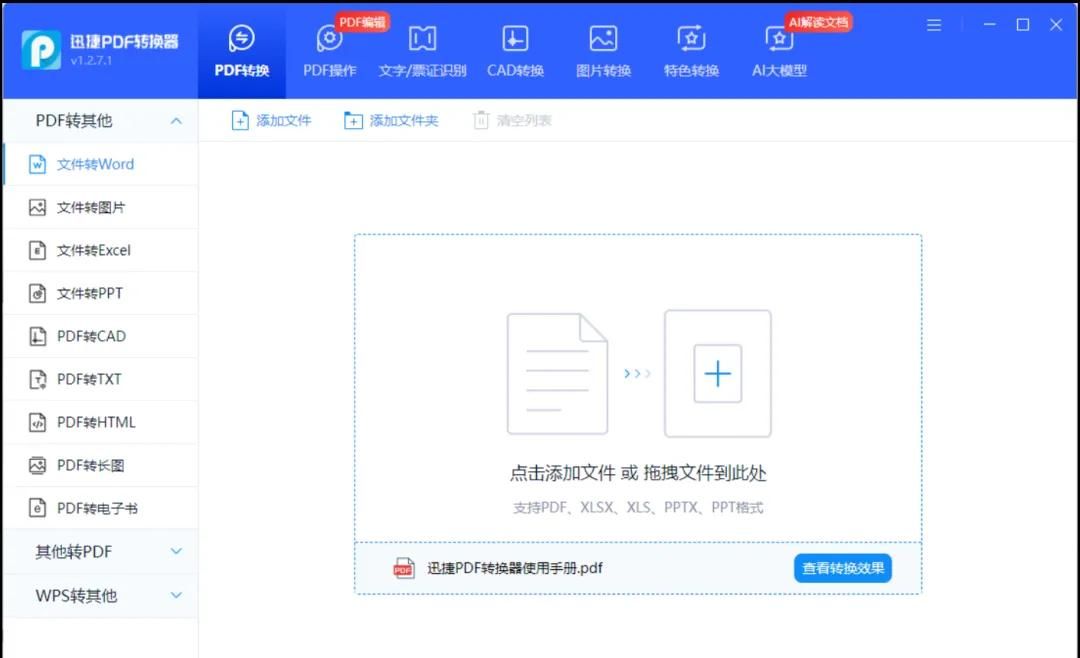Click the 添加文件夹 add folder icon
Image resolution: width=1080 pixels, height=658 pixels.
[x=391, y=119]
